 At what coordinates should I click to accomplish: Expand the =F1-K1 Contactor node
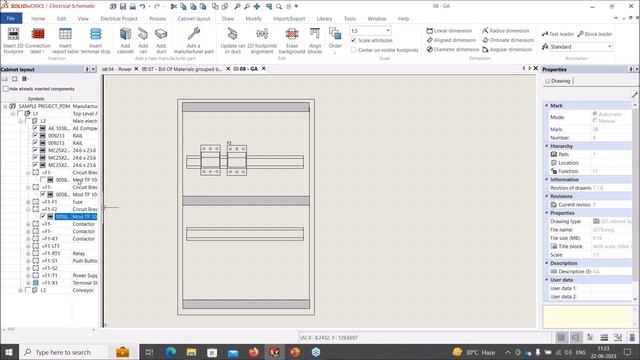tap(28, 239)
